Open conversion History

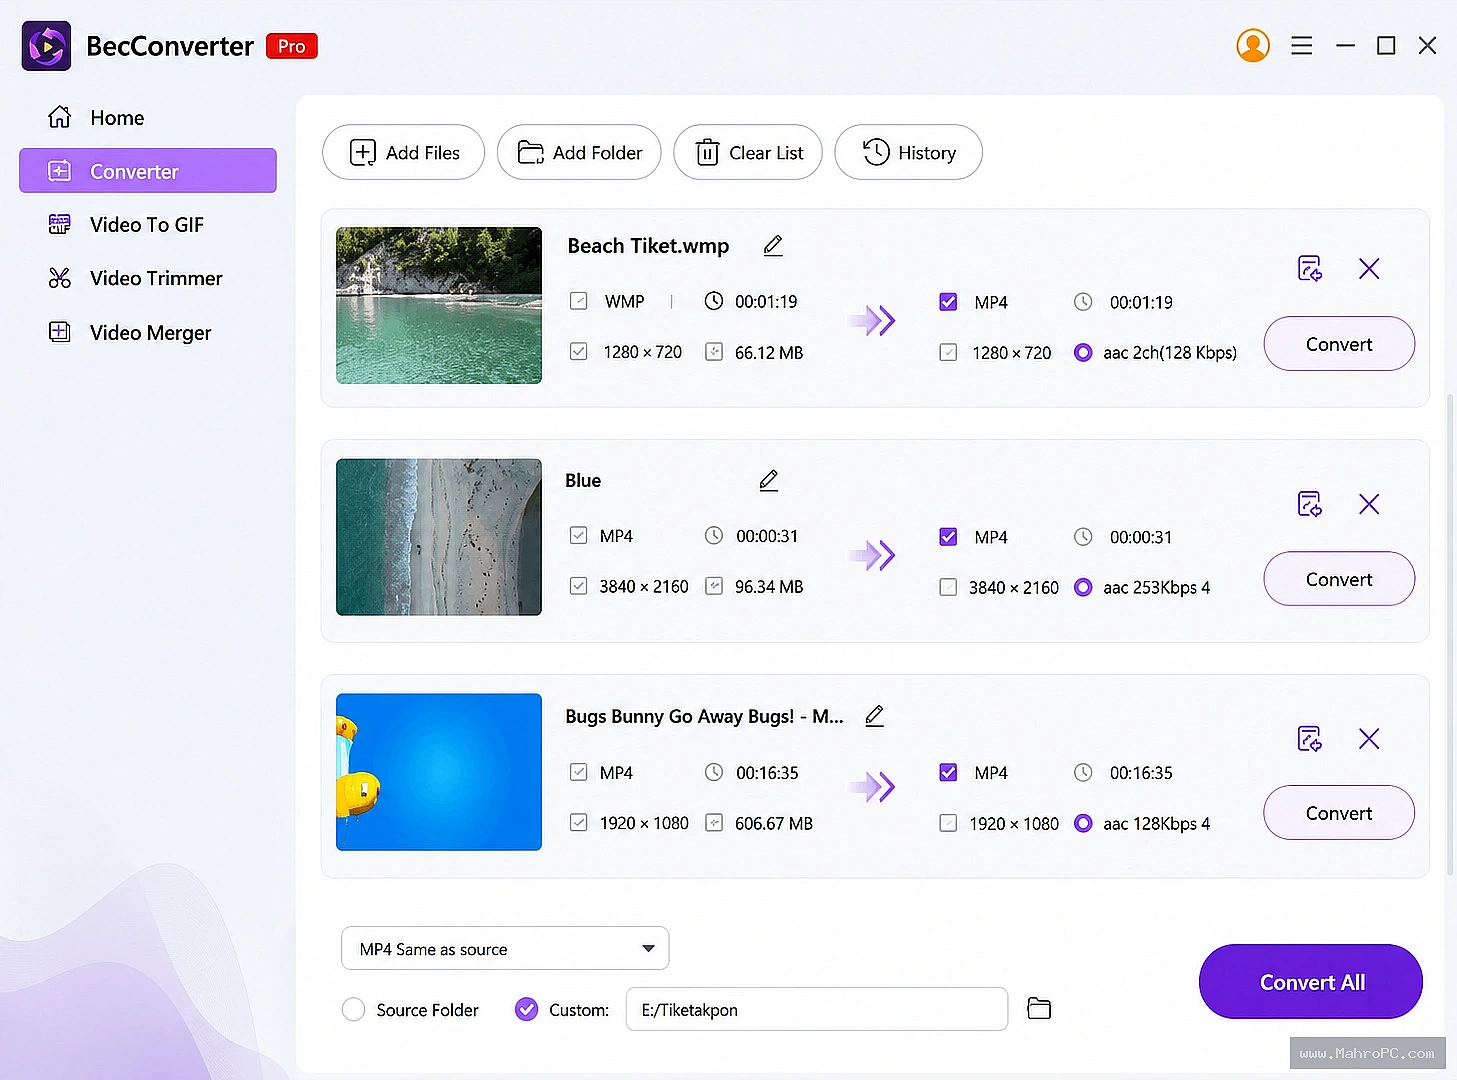pos(908,152)
